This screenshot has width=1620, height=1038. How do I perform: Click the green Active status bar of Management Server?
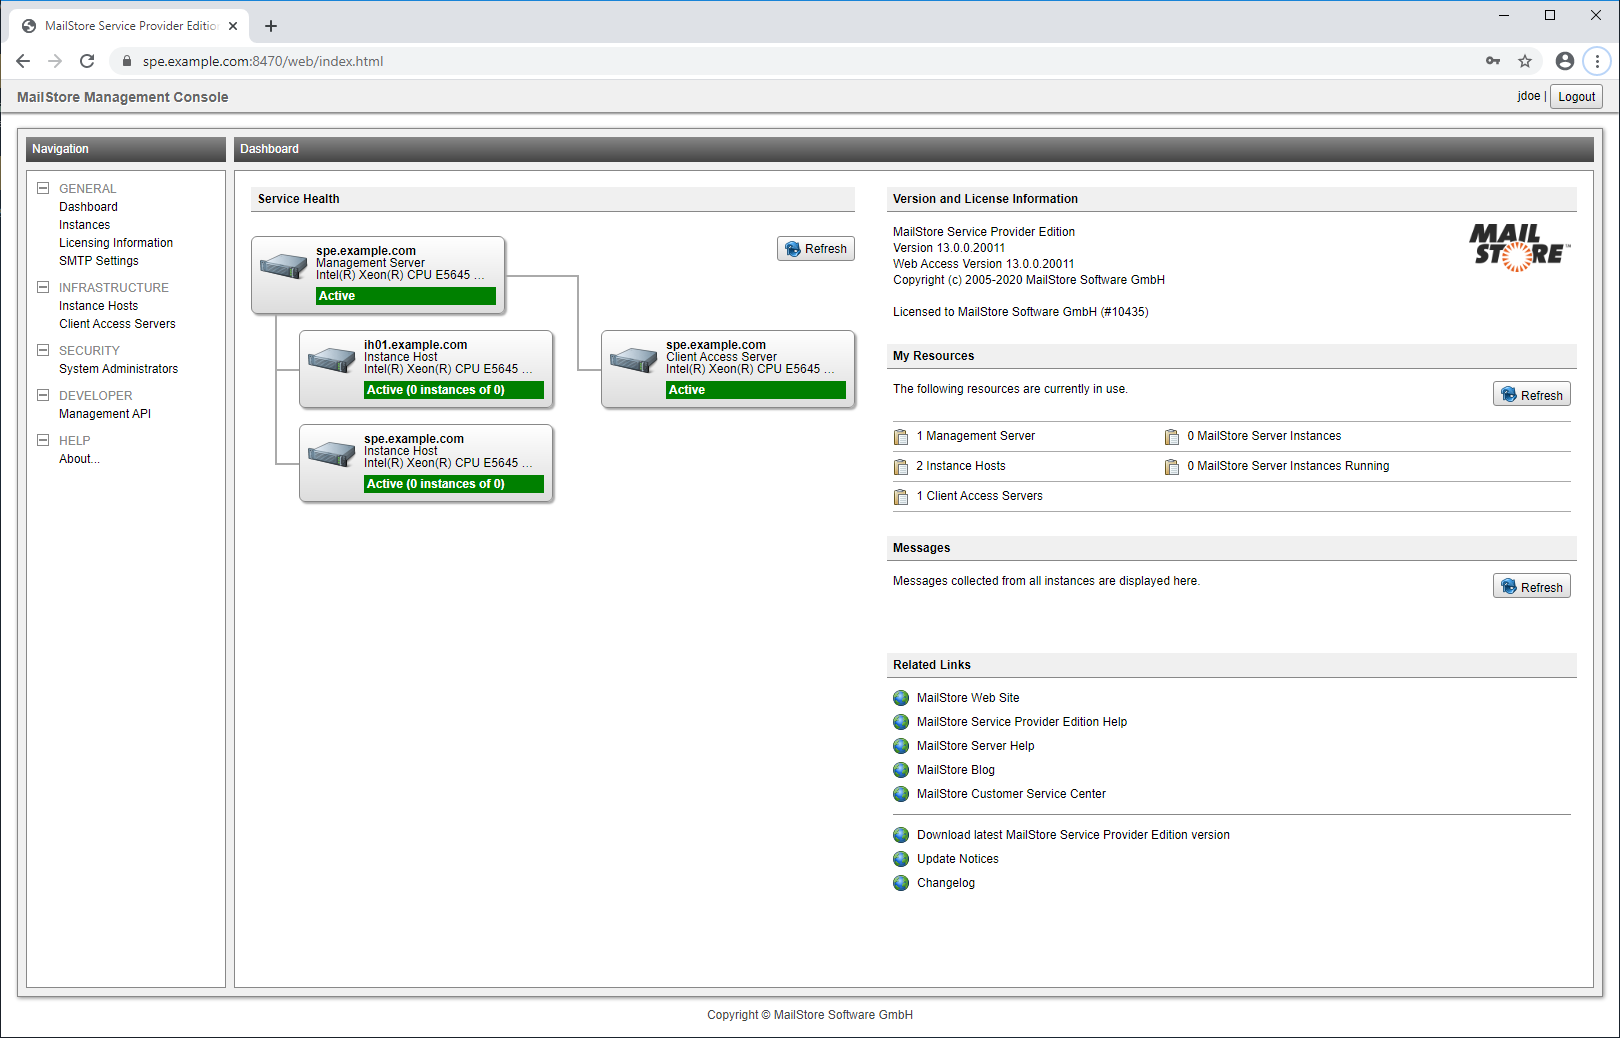pos(405,296)
